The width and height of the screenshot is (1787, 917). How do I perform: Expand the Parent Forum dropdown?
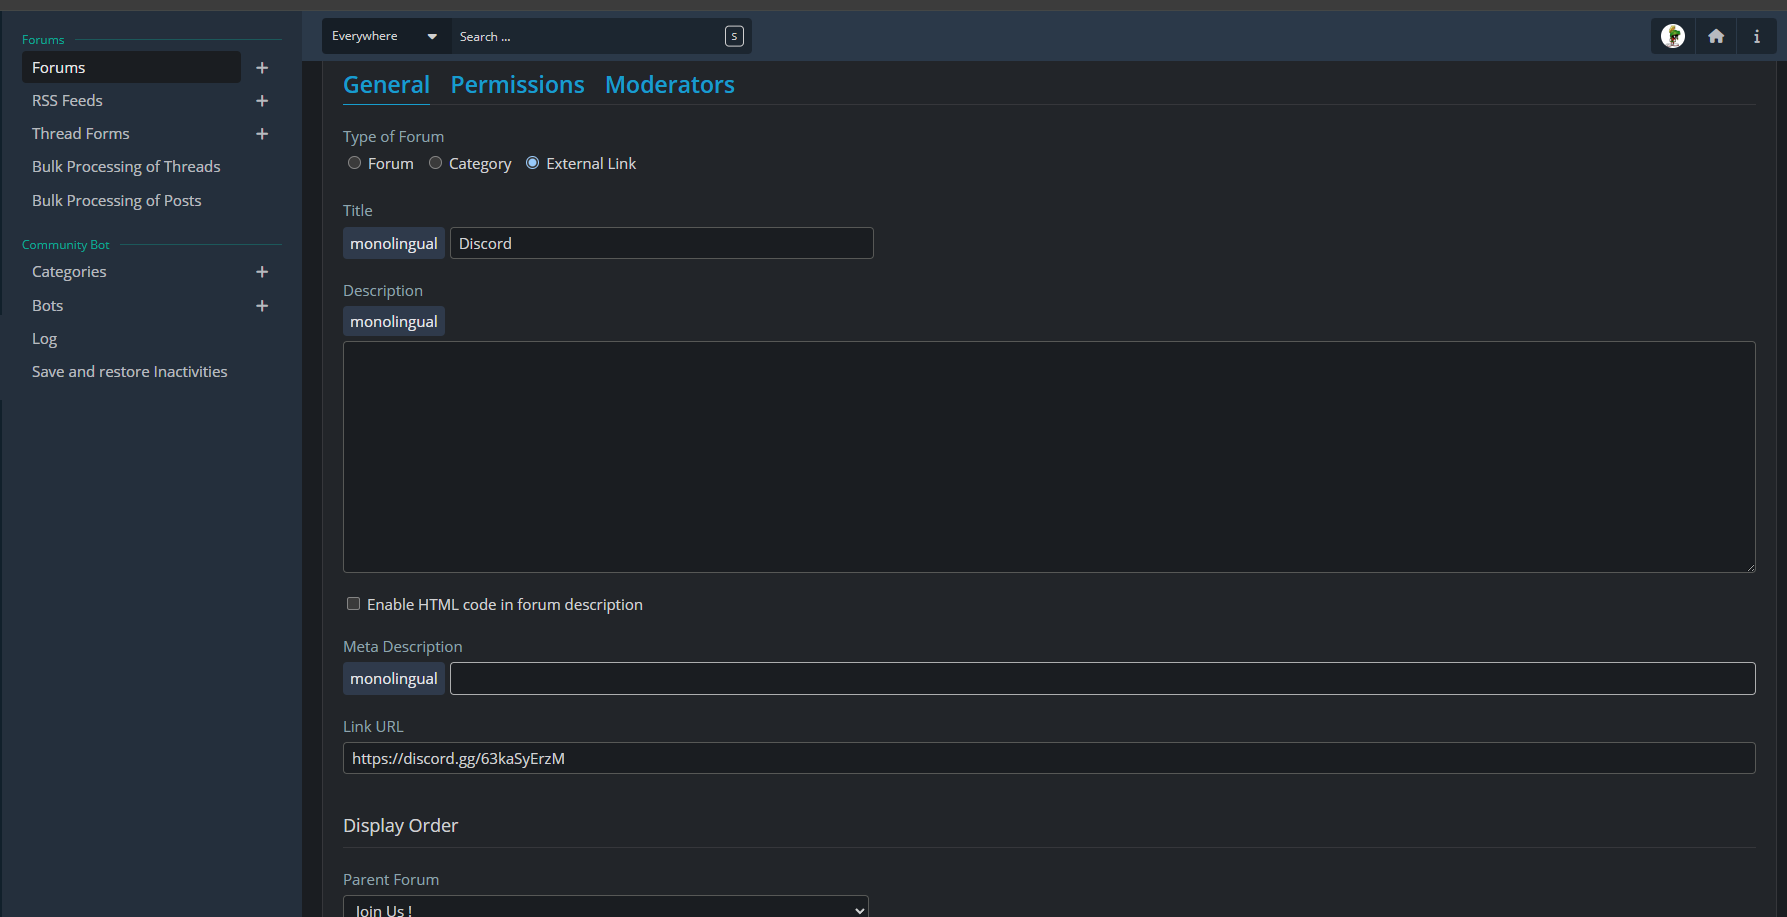[x=605, y=908]
